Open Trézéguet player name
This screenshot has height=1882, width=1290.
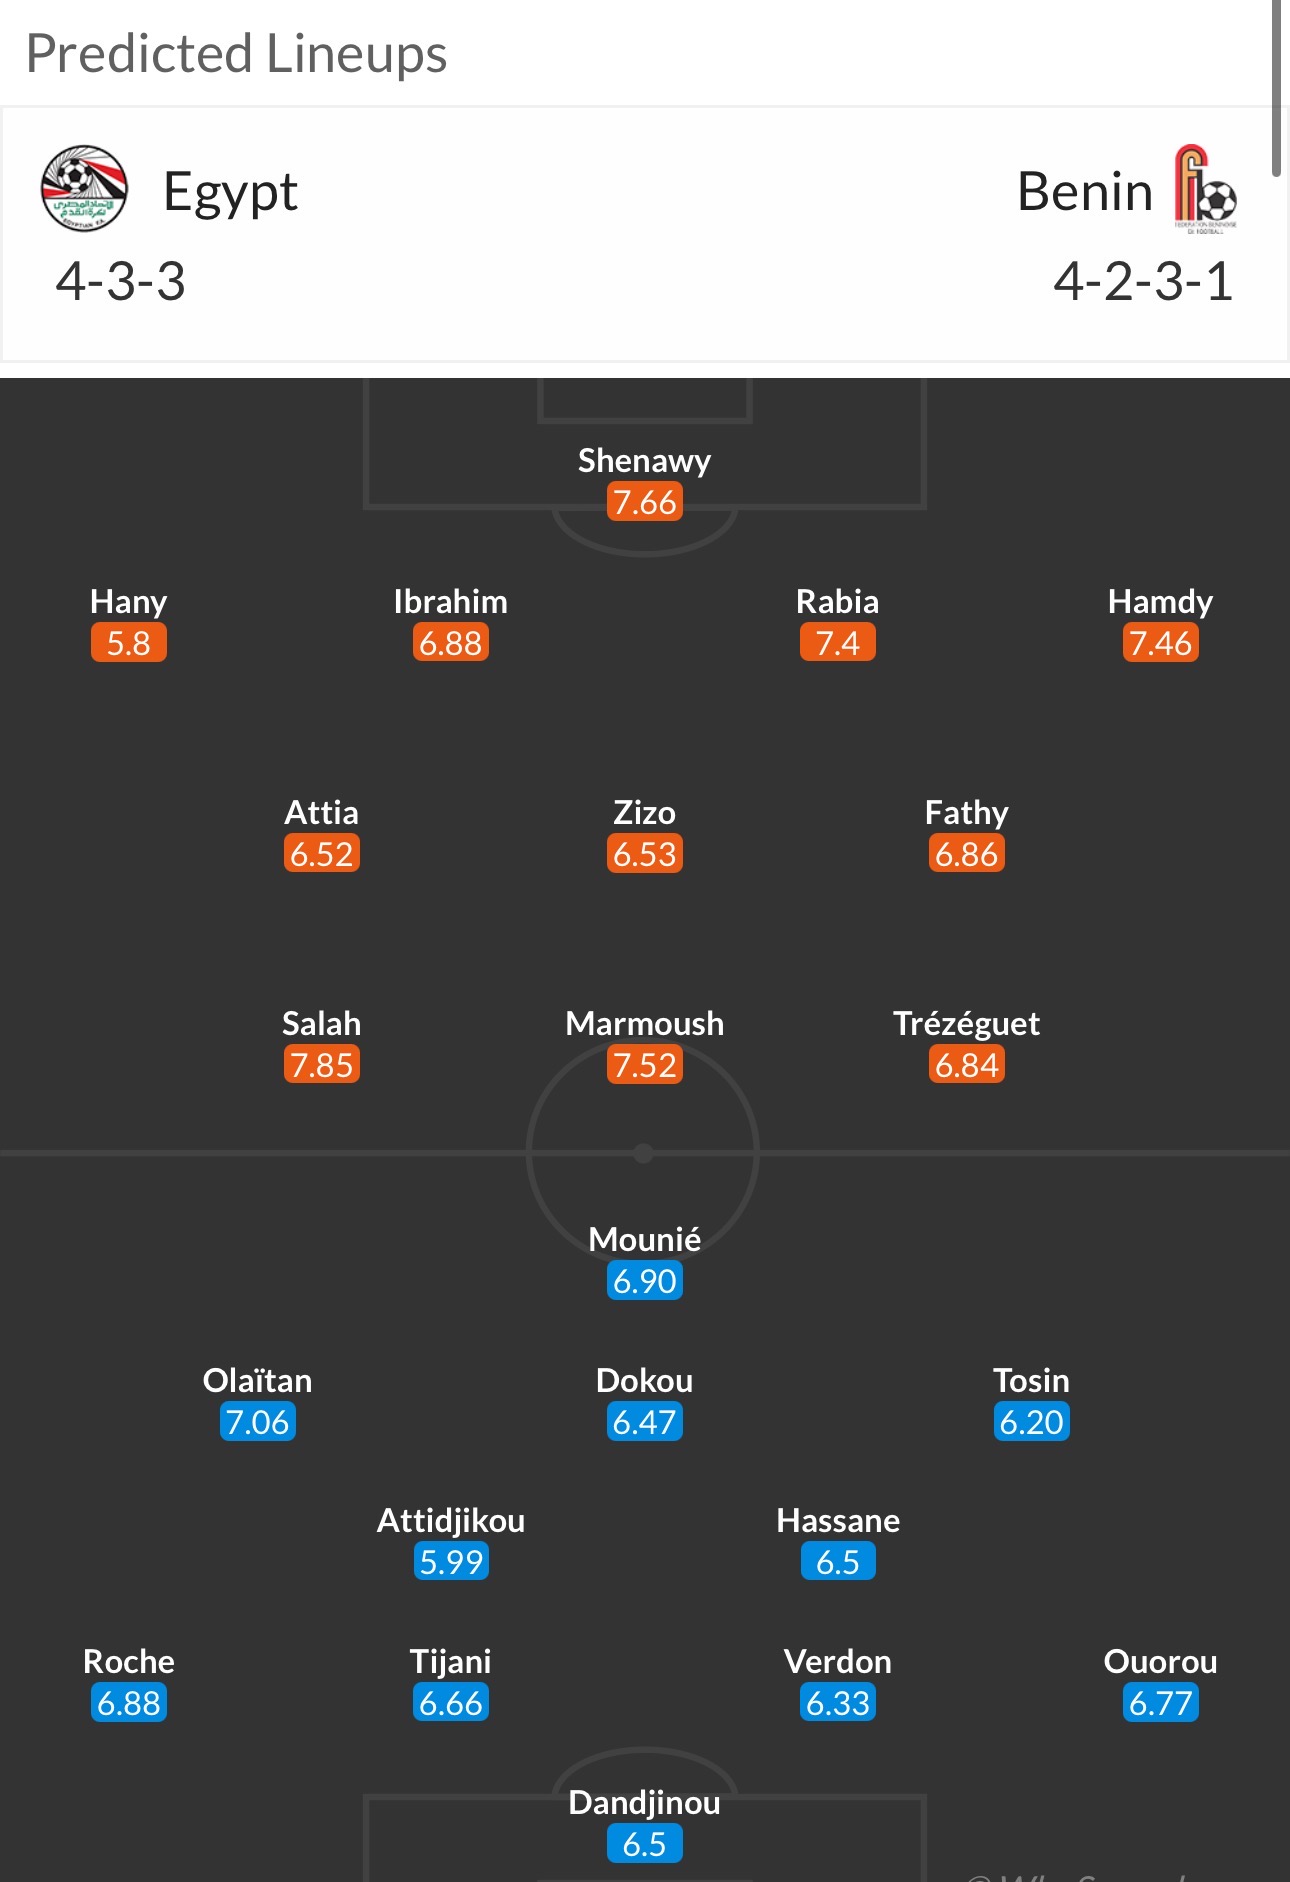[x=966, y=1023]
